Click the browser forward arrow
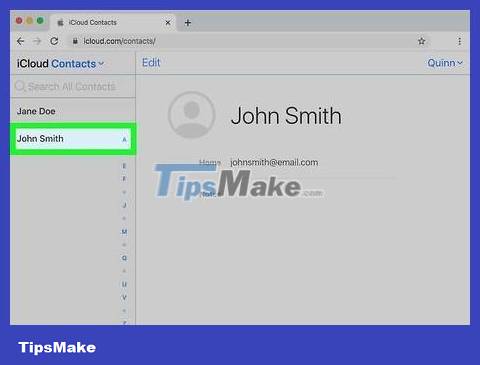This screenshot has width=480, height=365. pos(37,41)
